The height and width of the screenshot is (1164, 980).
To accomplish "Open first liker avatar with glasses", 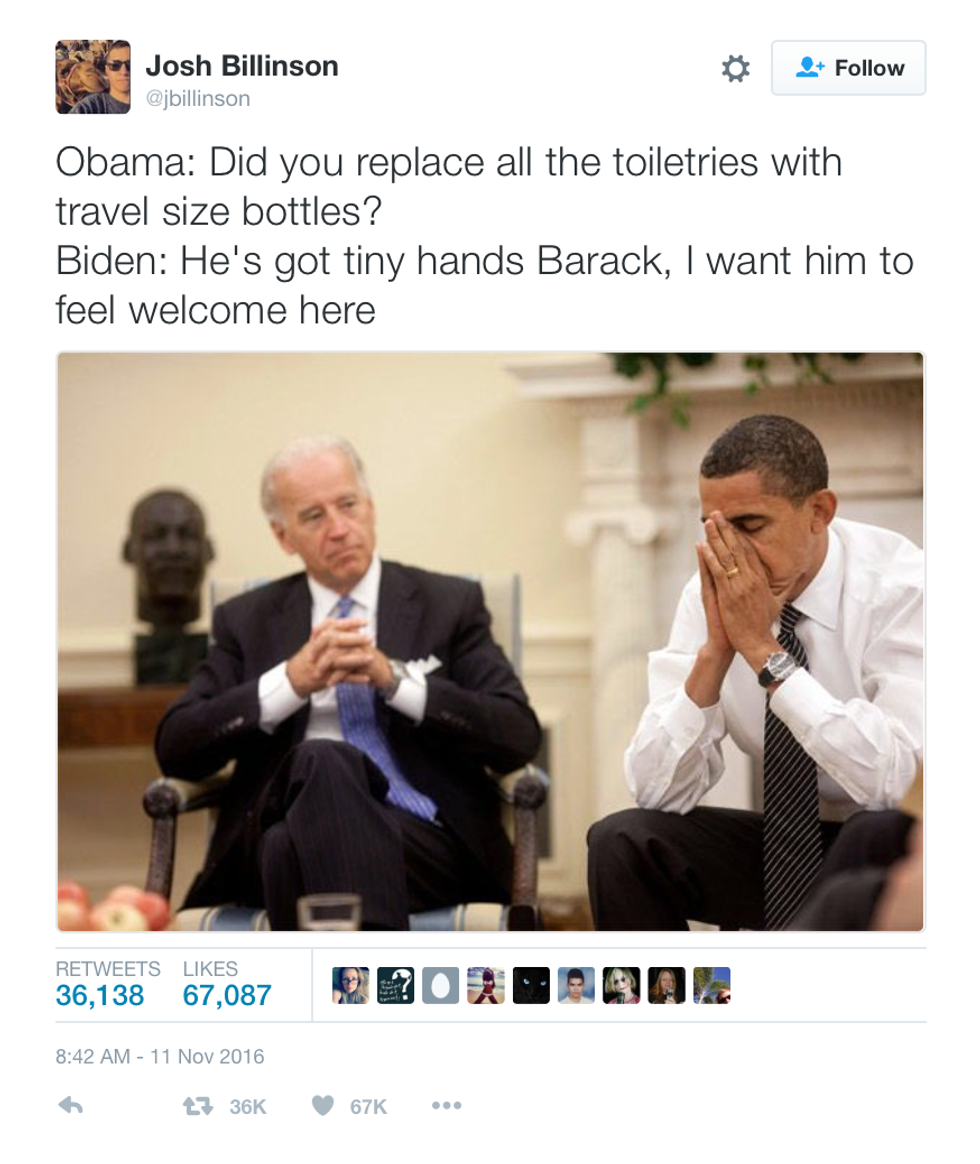I will pos(350,985).
